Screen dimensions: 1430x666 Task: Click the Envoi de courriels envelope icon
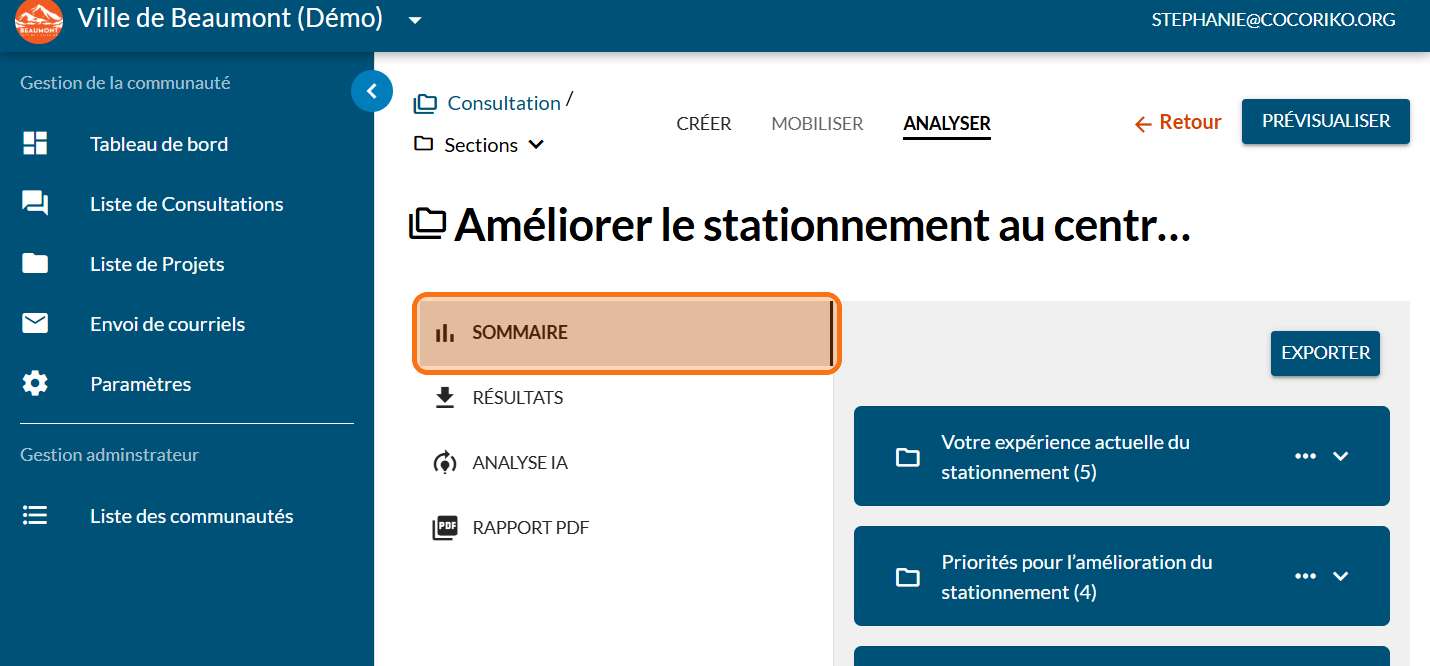35,324
